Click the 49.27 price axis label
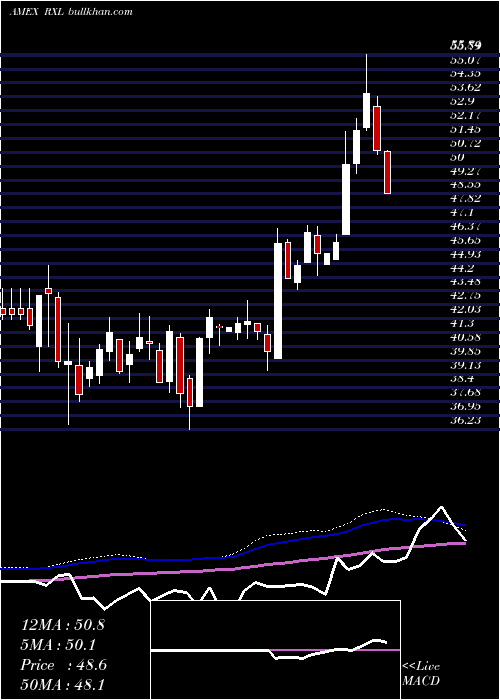Image resolution: width=500 pixels, height=700 pixels. pos(464,171)
